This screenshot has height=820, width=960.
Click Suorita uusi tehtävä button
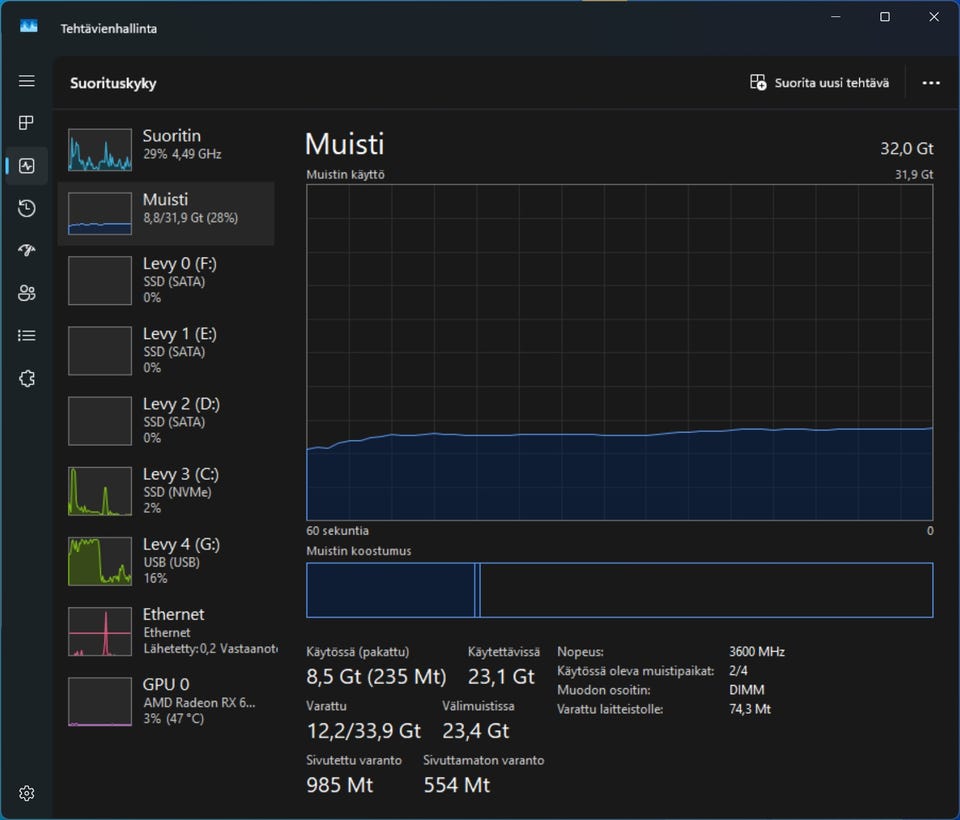coord(819,83)
